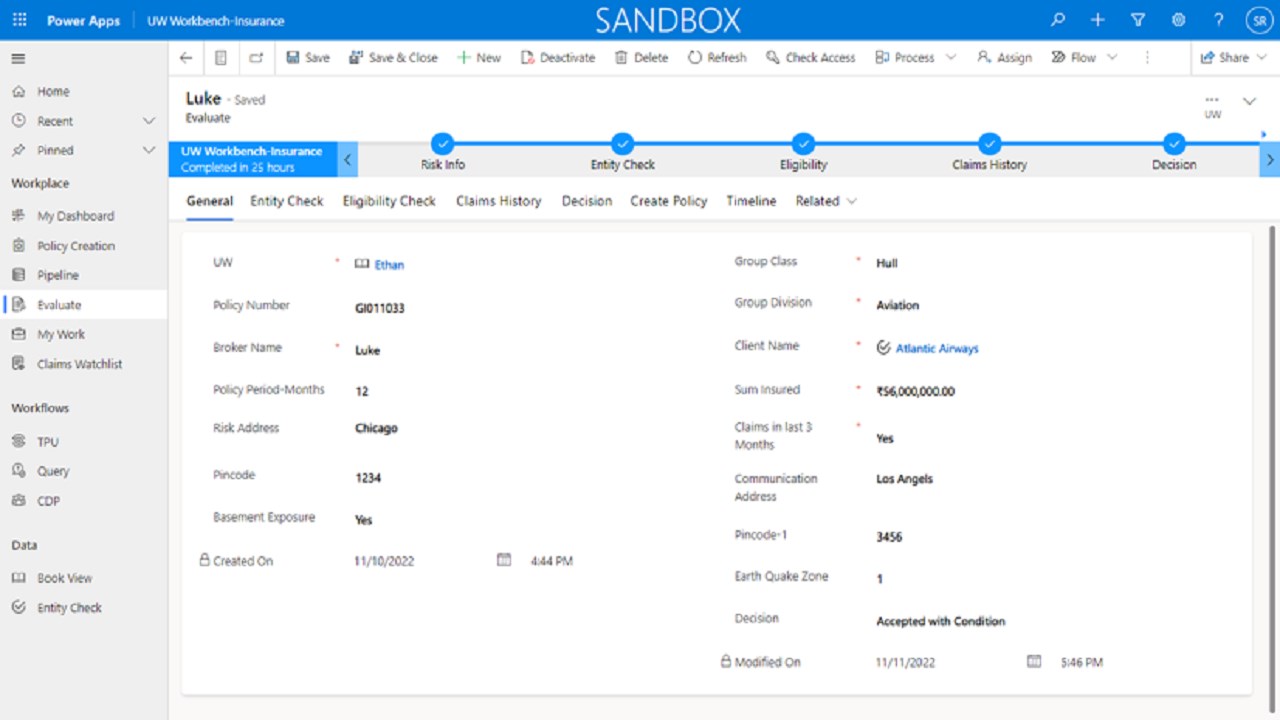Image resolution: width=1280 pixels, height=720 pixels.
Task: Open record in new window icon
Action: [x=256, y=58]
